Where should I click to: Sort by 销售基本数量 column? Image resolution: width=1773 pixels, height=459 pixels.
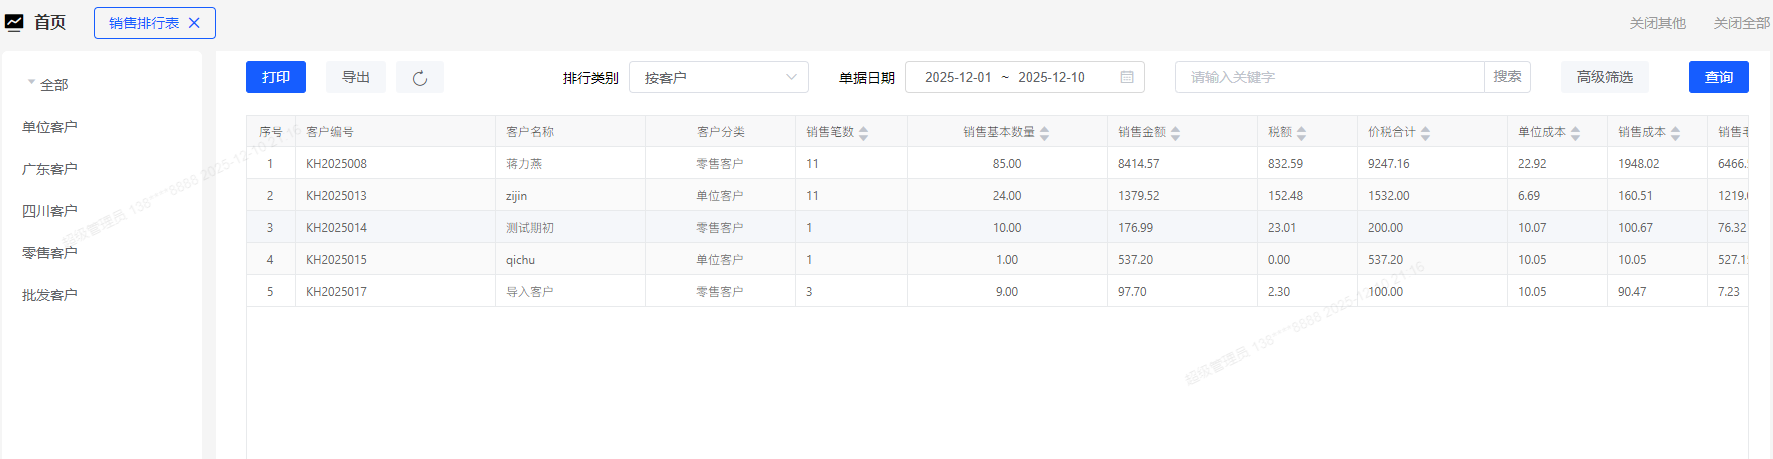pyautogui.click(x=1044, y=133)
